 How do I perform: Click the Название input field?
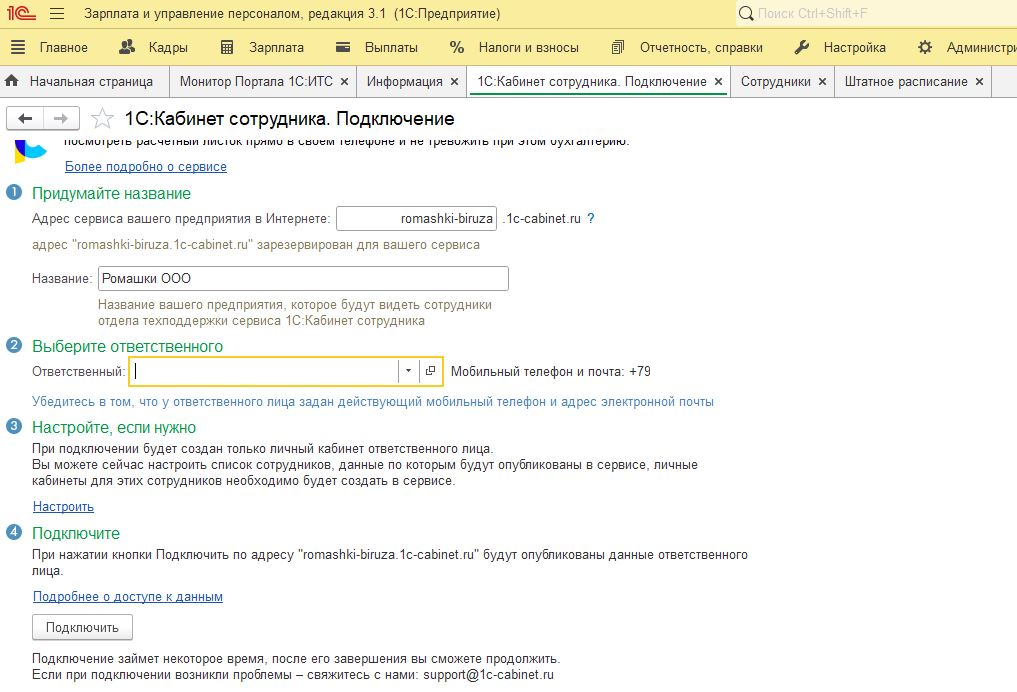[303, 279]
